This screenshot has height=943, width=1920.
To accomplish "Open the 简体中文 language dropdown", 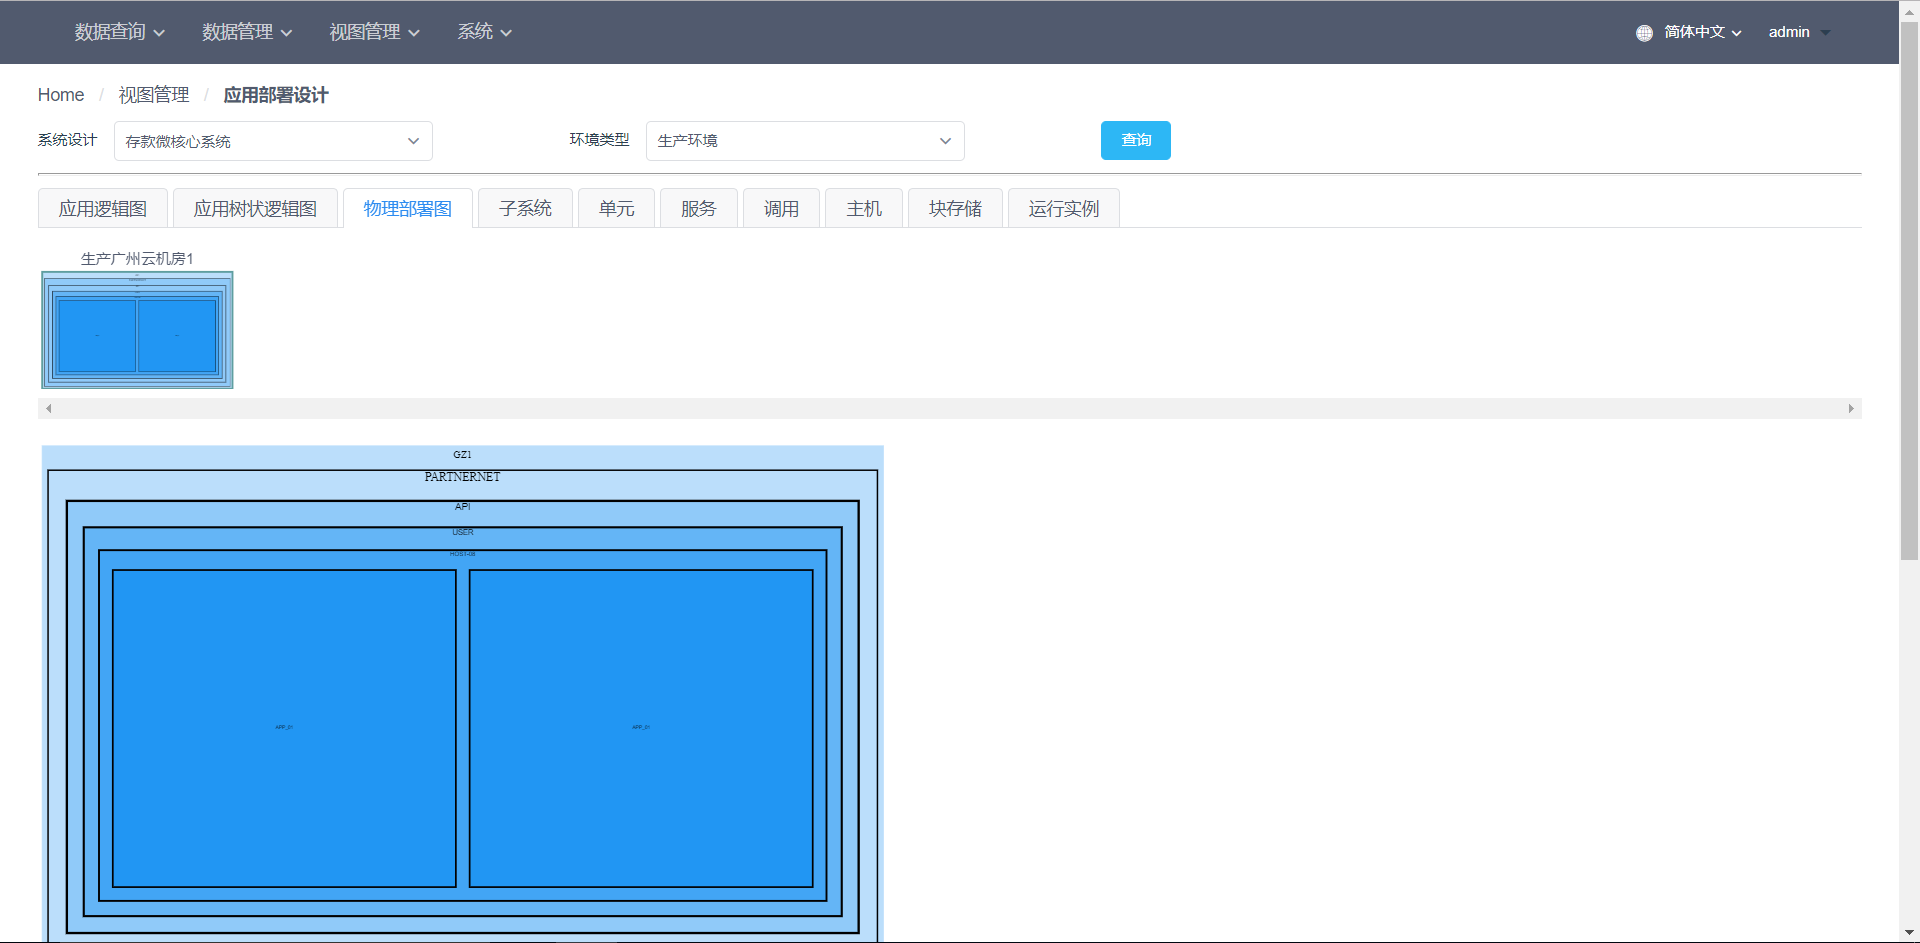I will click(1702, 32).
